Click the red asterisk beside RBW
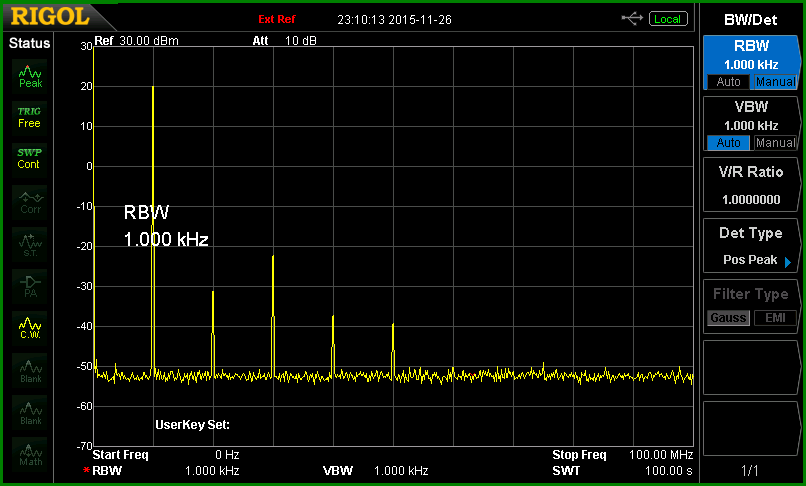The height and width of the screenshot is (486, 806). tap(86, 471)
